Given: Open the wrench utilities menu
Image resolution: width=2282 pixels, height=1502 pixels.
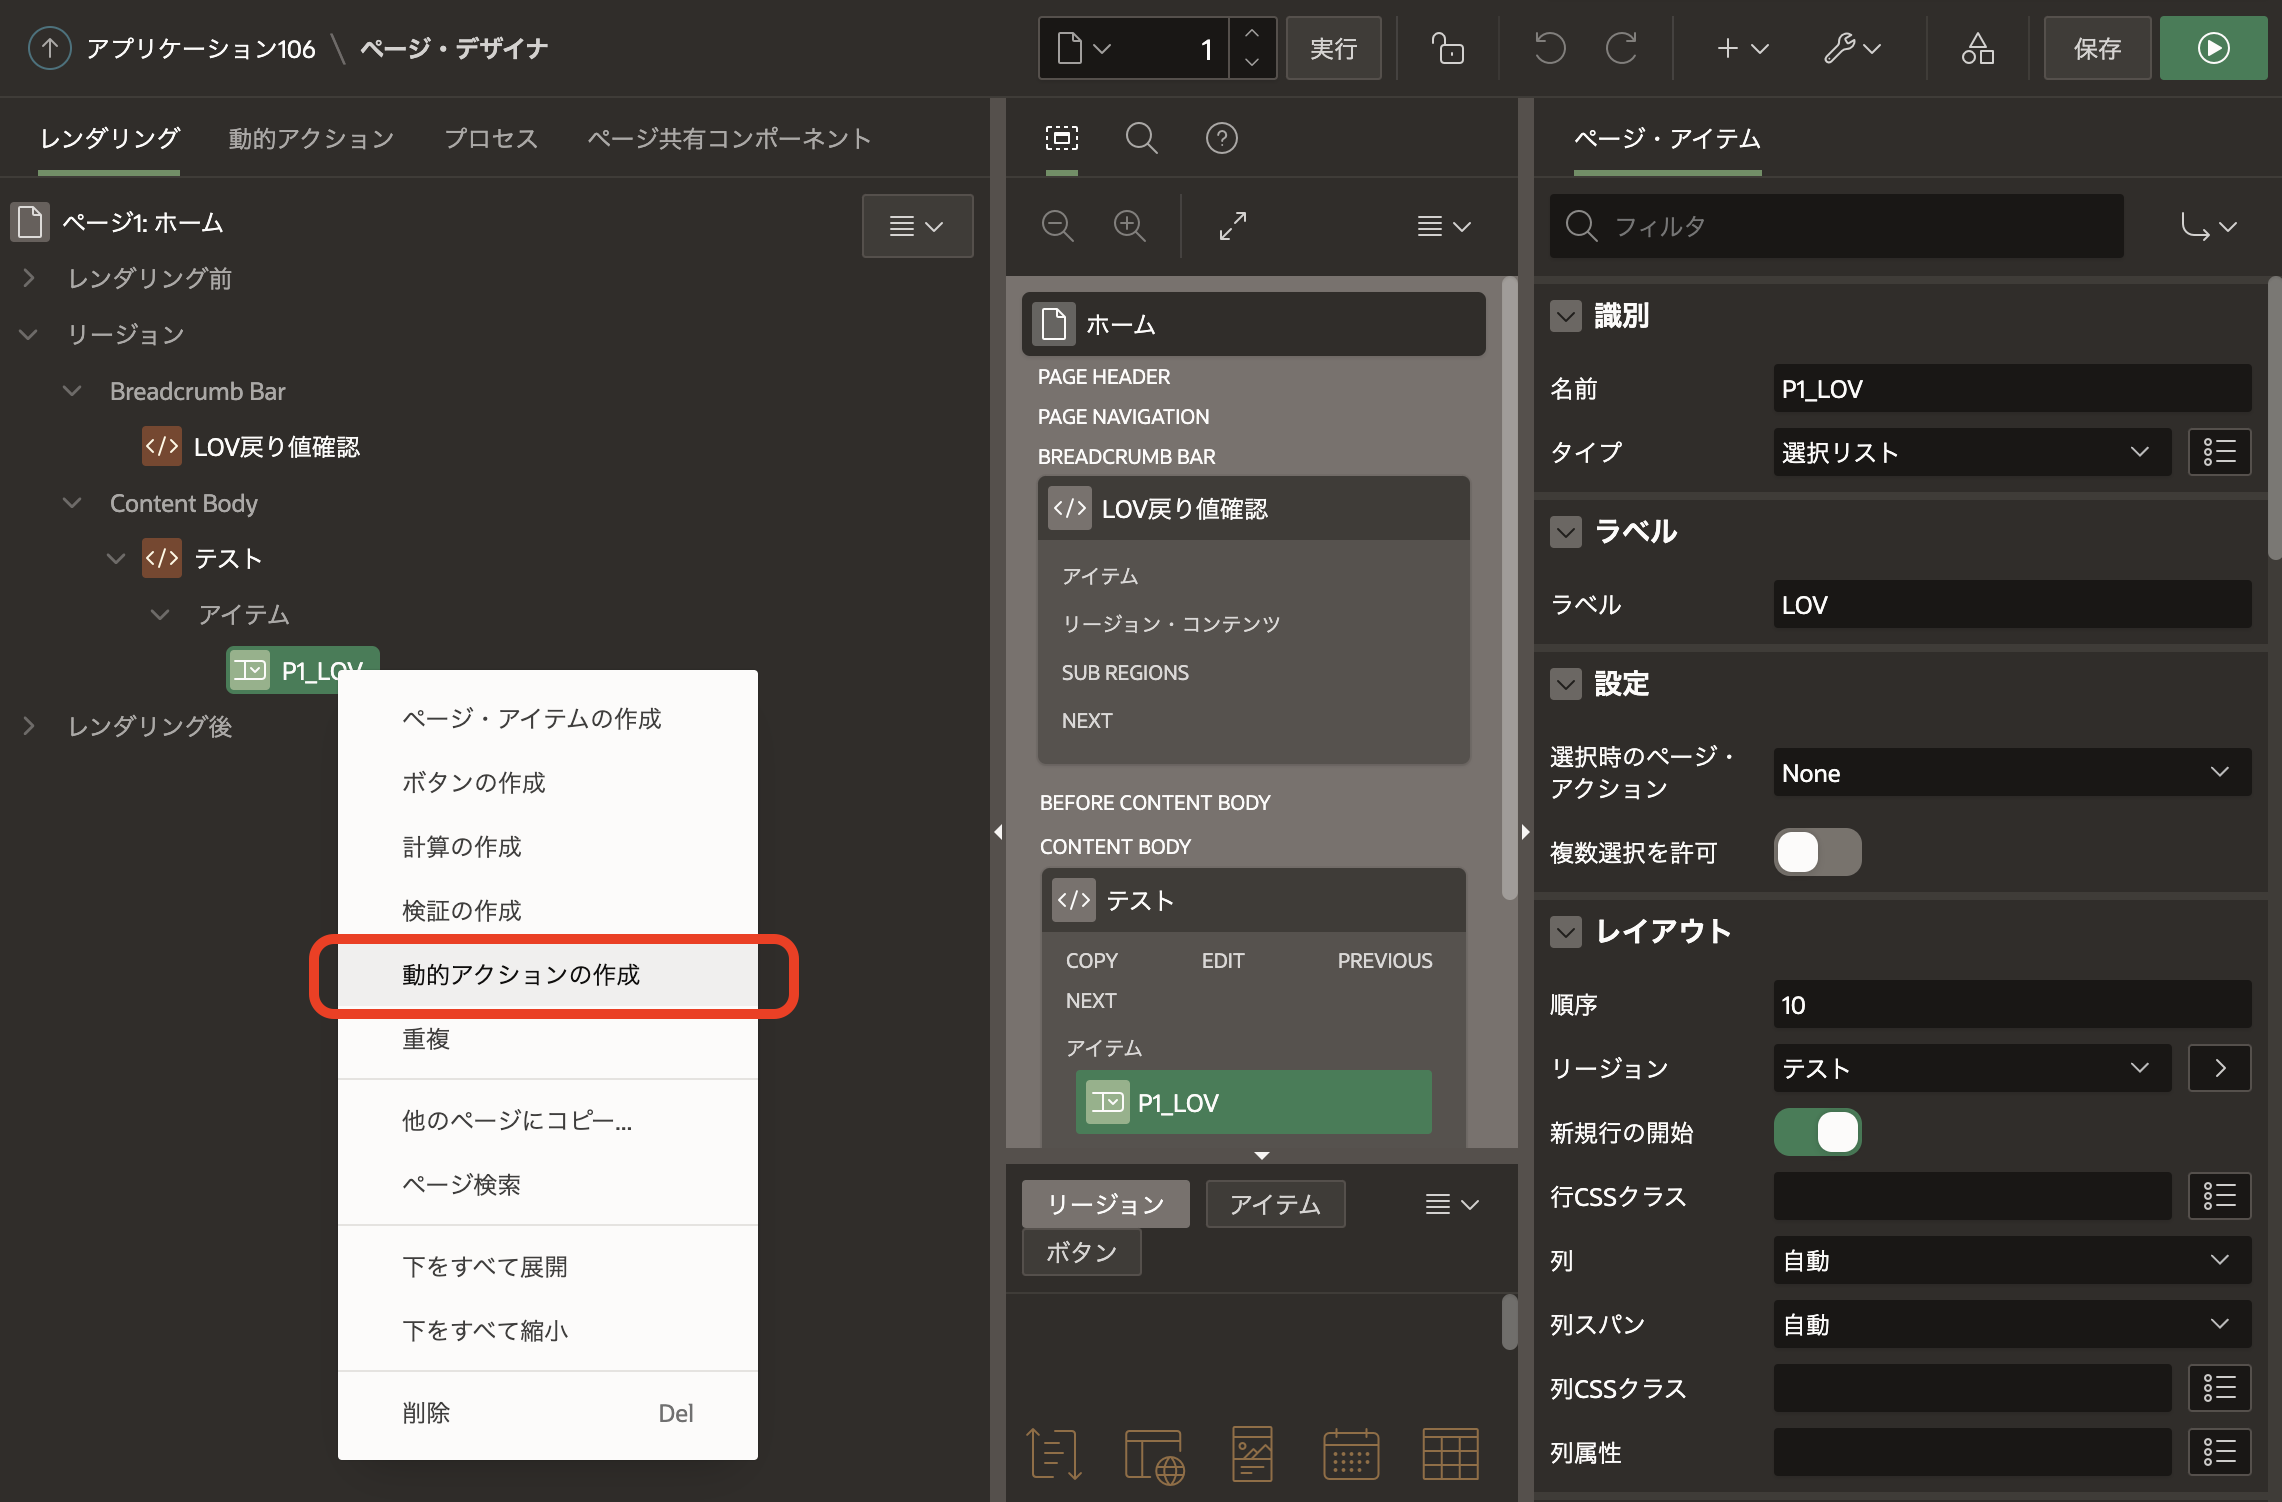Looking at the screenshot, I should [1852, 48].
